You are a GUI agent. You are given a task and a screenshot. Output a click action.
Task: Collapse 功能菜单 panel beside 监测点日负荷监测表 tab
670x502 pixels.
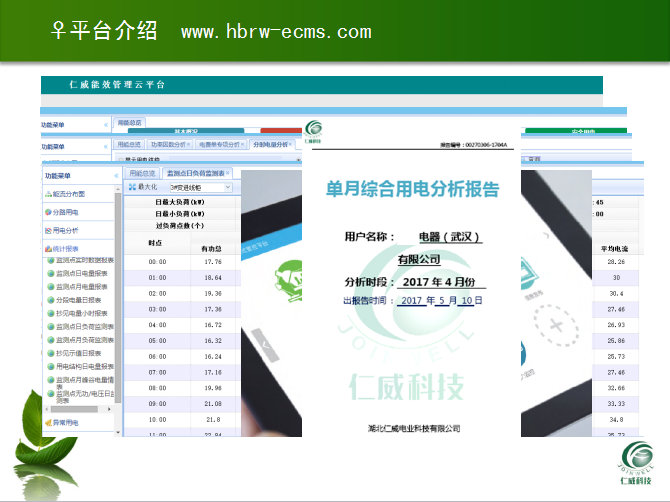coord(116,176)
